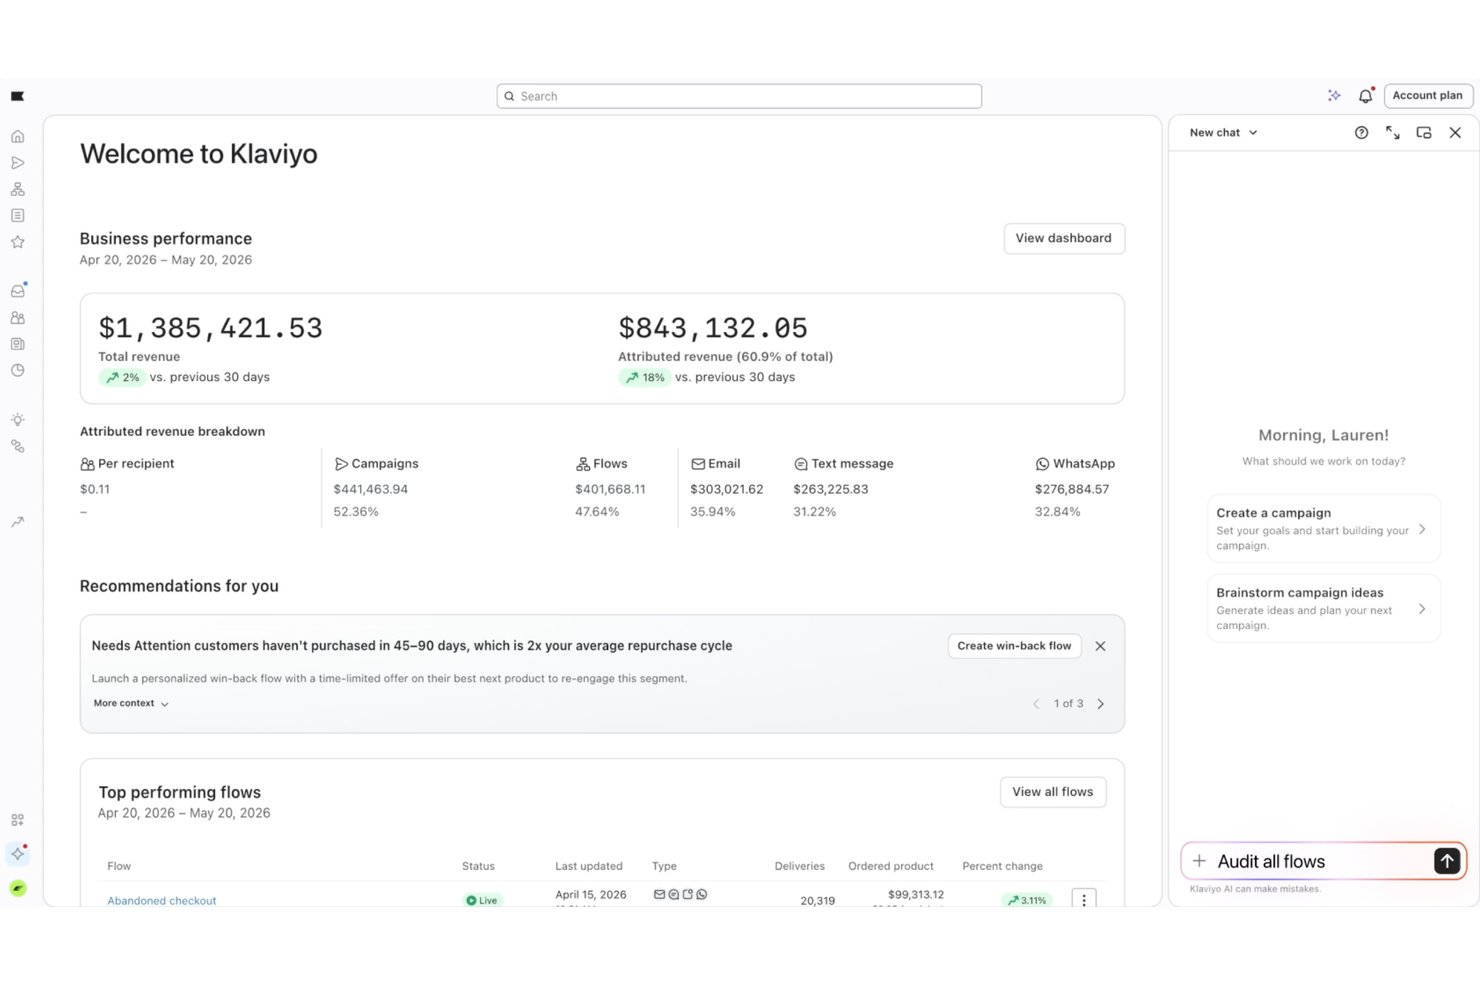Open the green account avatar in sidebar
This screenshot has width=1480, height=987.
pyautogui.click(x=18, y=888)
